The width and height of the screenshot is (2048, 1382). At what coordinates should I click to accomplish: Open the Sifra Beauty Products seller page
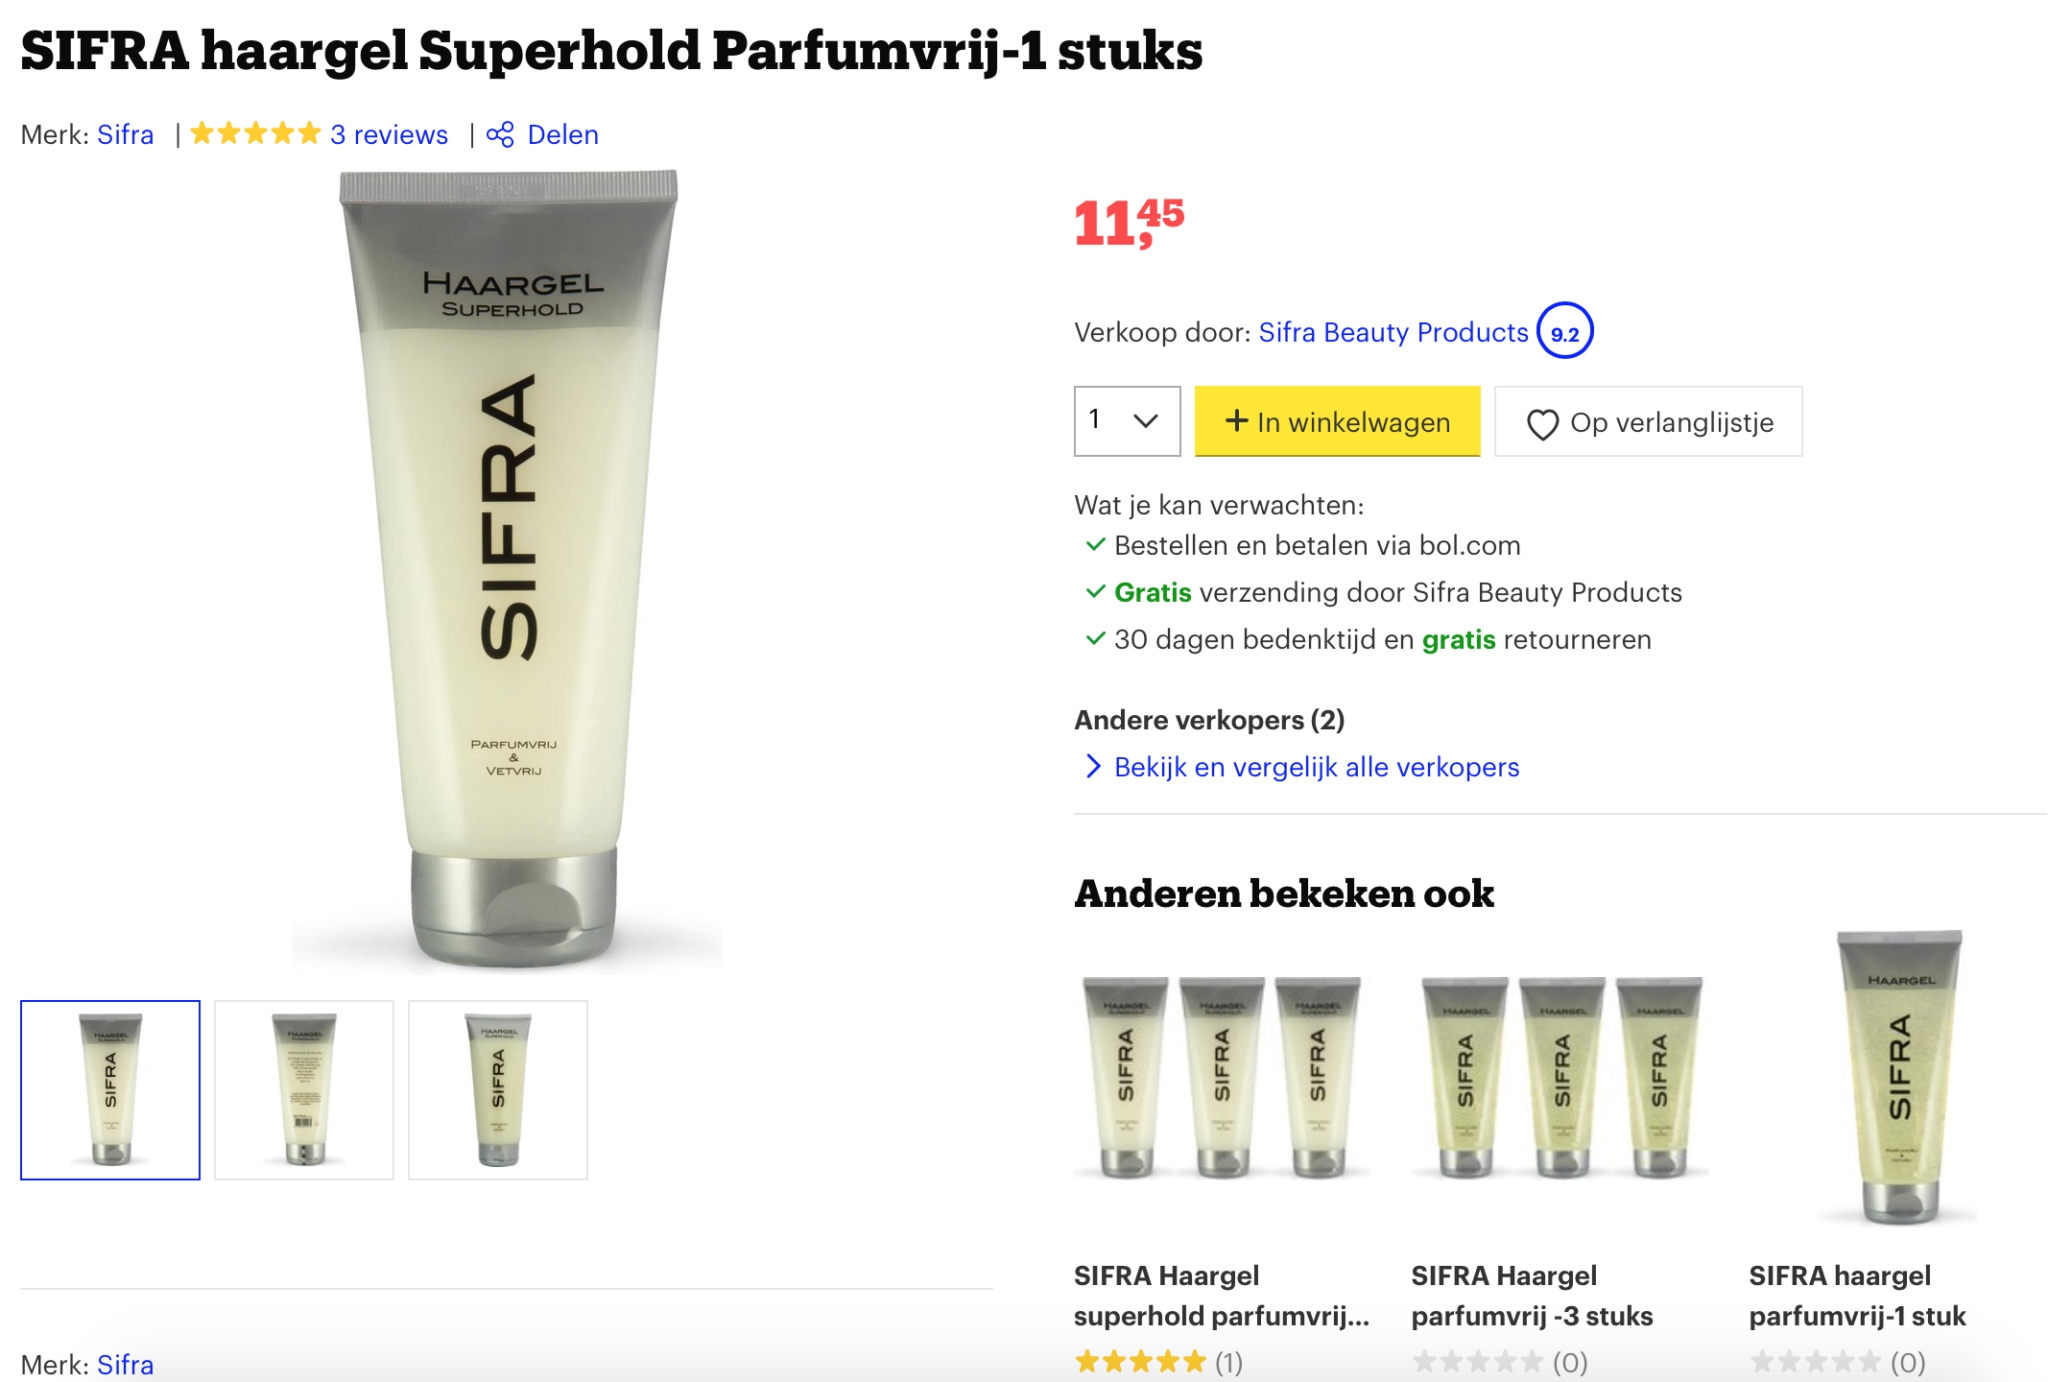coord(1394,332)
